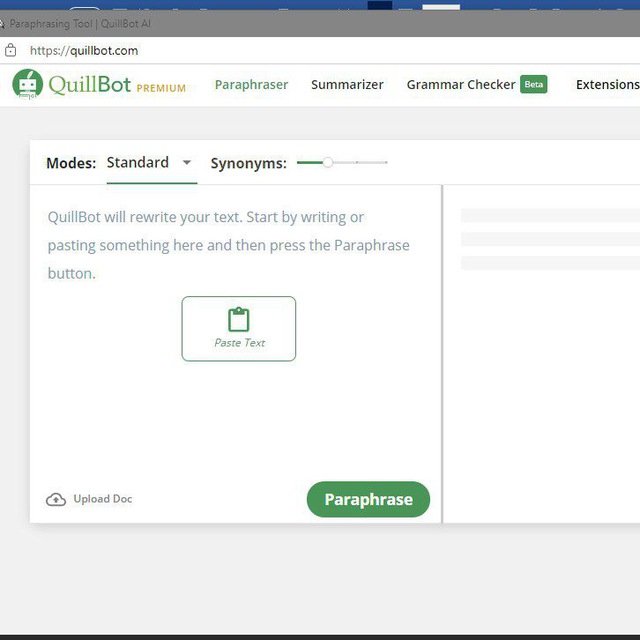Select the Standard mode

pyautogui.click(x=138, y=162)
